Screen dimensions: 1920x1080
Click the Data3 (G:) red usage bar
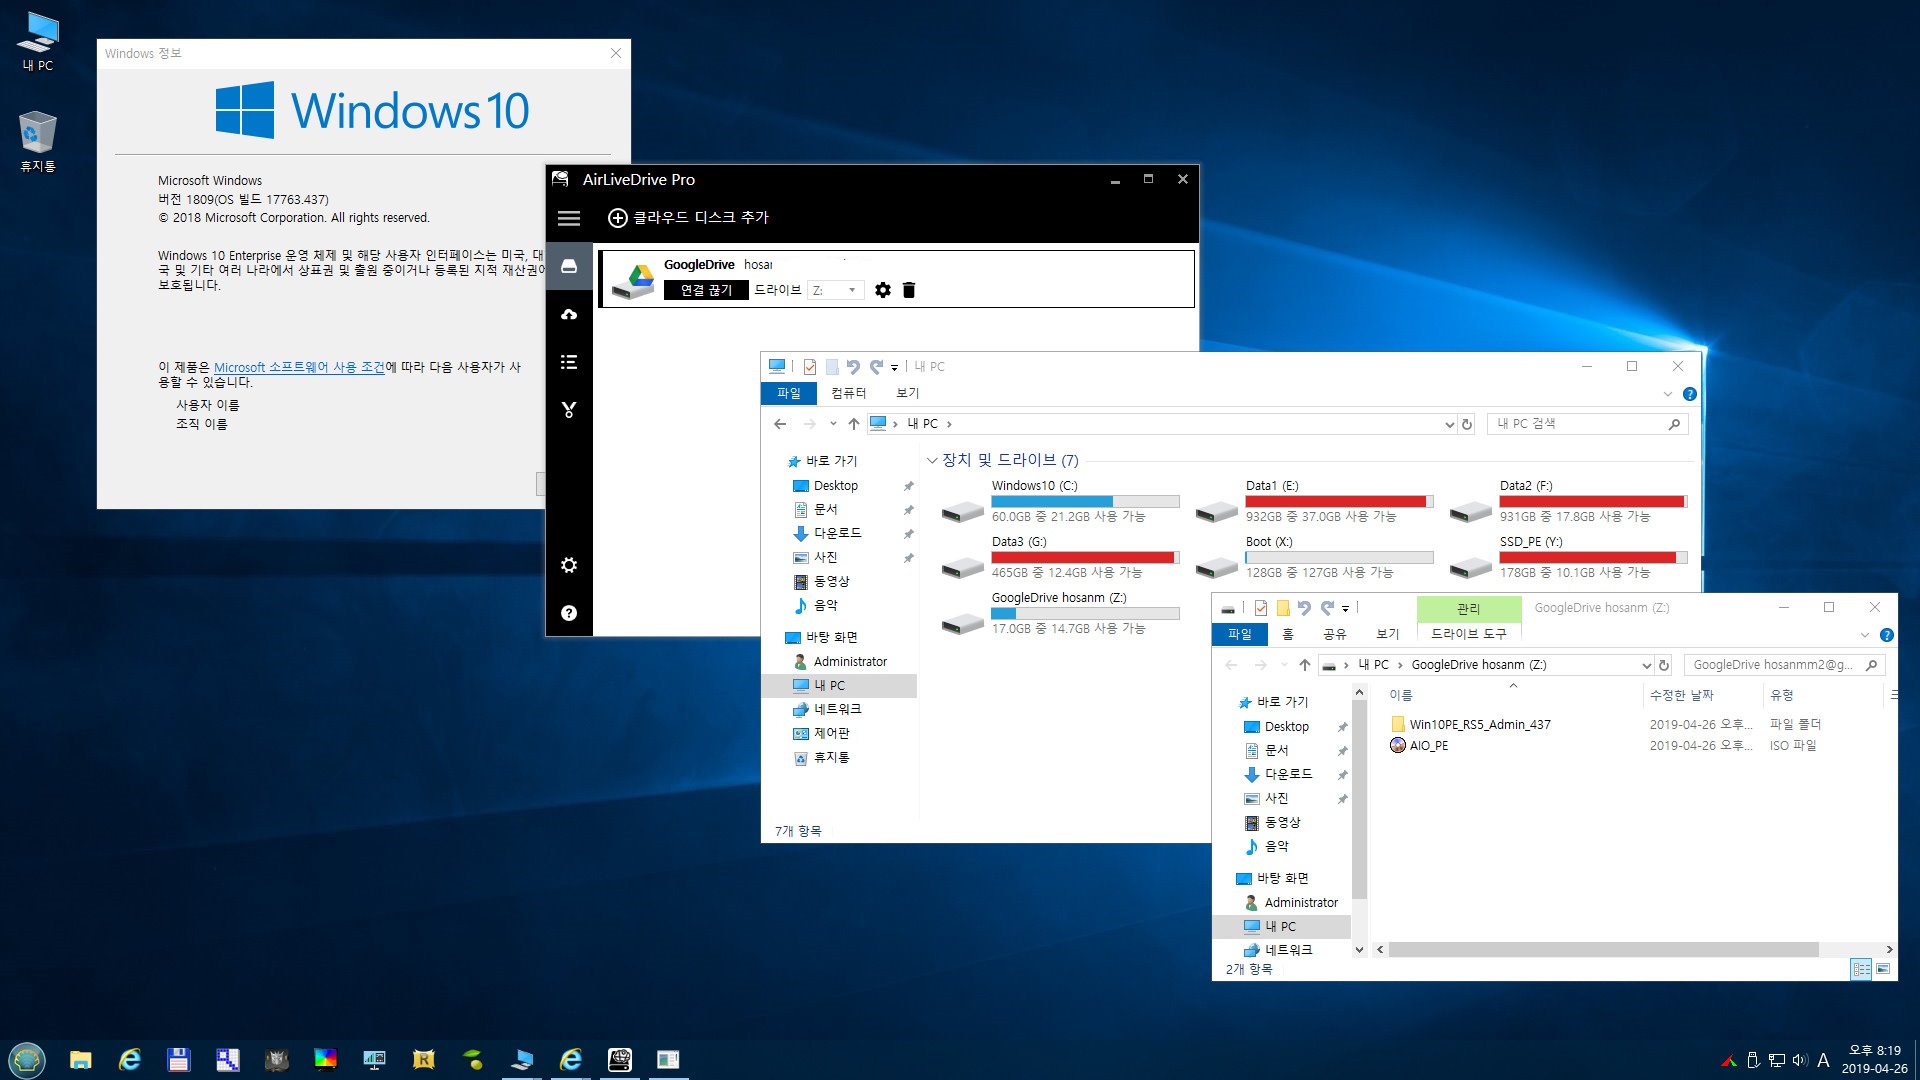1085,557
